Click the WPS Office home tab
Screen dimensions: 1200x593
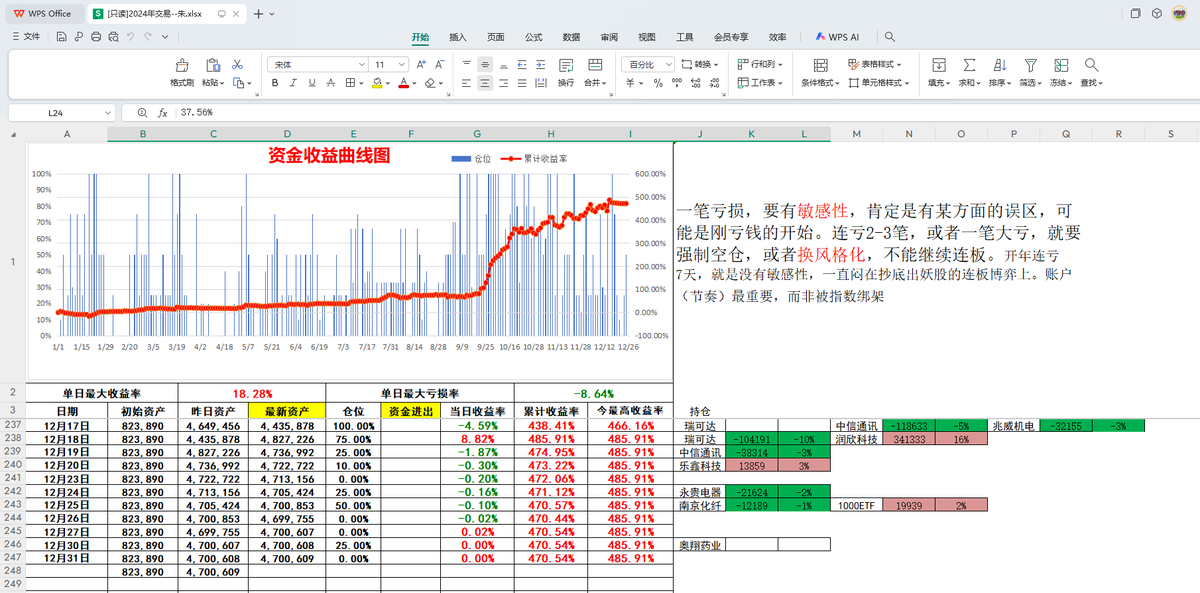pos(43,13)
